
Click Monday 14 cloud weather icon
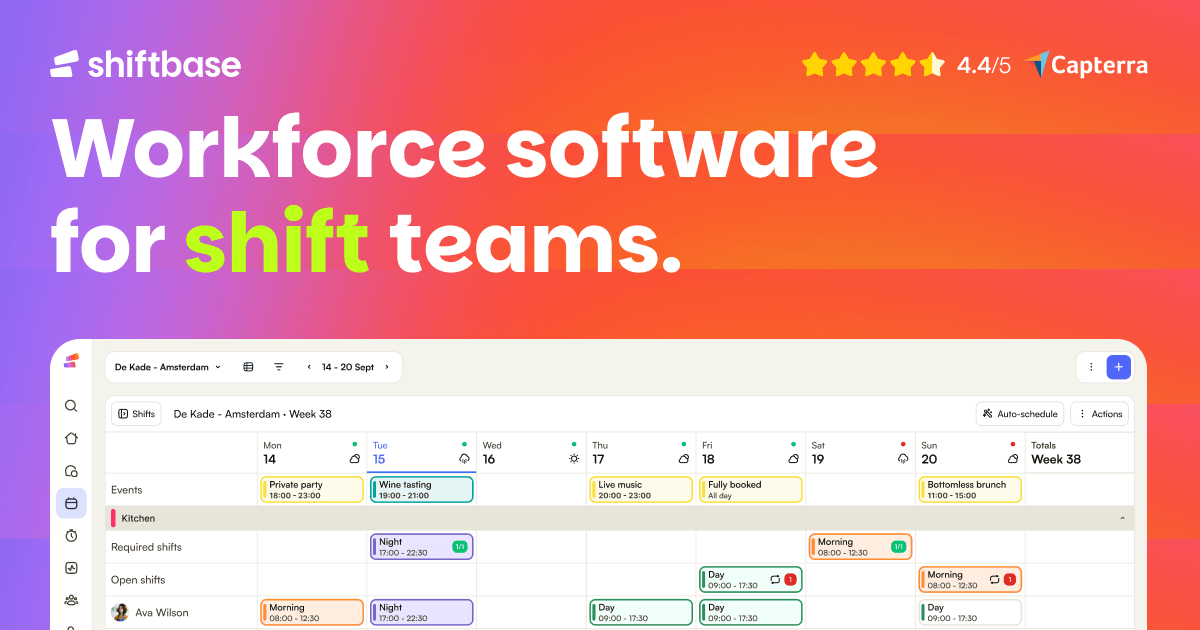tap(354, 459)
